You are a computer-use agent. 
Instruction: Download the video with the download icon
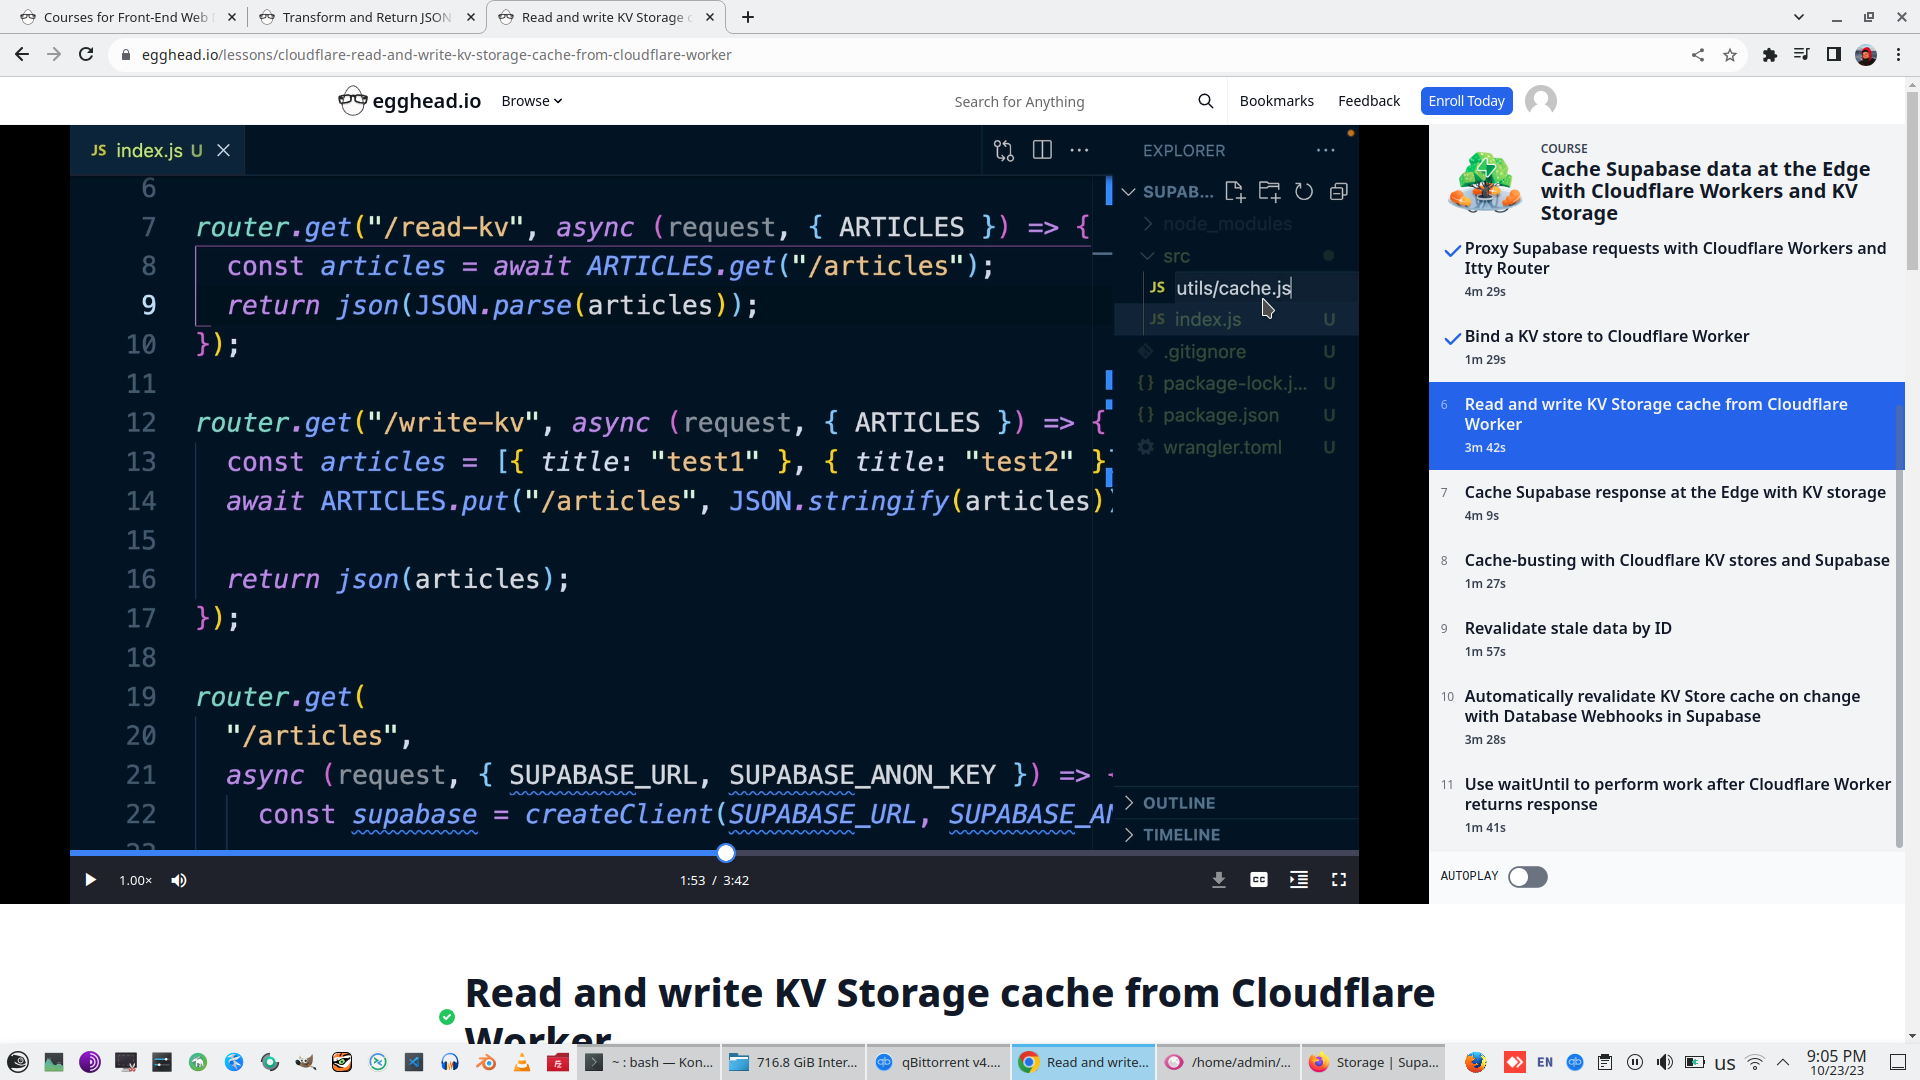pyautogui.click(x=1218, y=880)
